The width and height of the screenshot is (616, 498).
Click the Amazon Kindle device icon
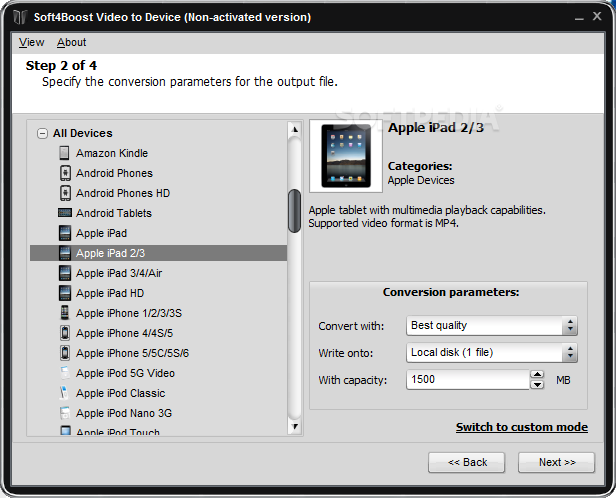(64, 153)
